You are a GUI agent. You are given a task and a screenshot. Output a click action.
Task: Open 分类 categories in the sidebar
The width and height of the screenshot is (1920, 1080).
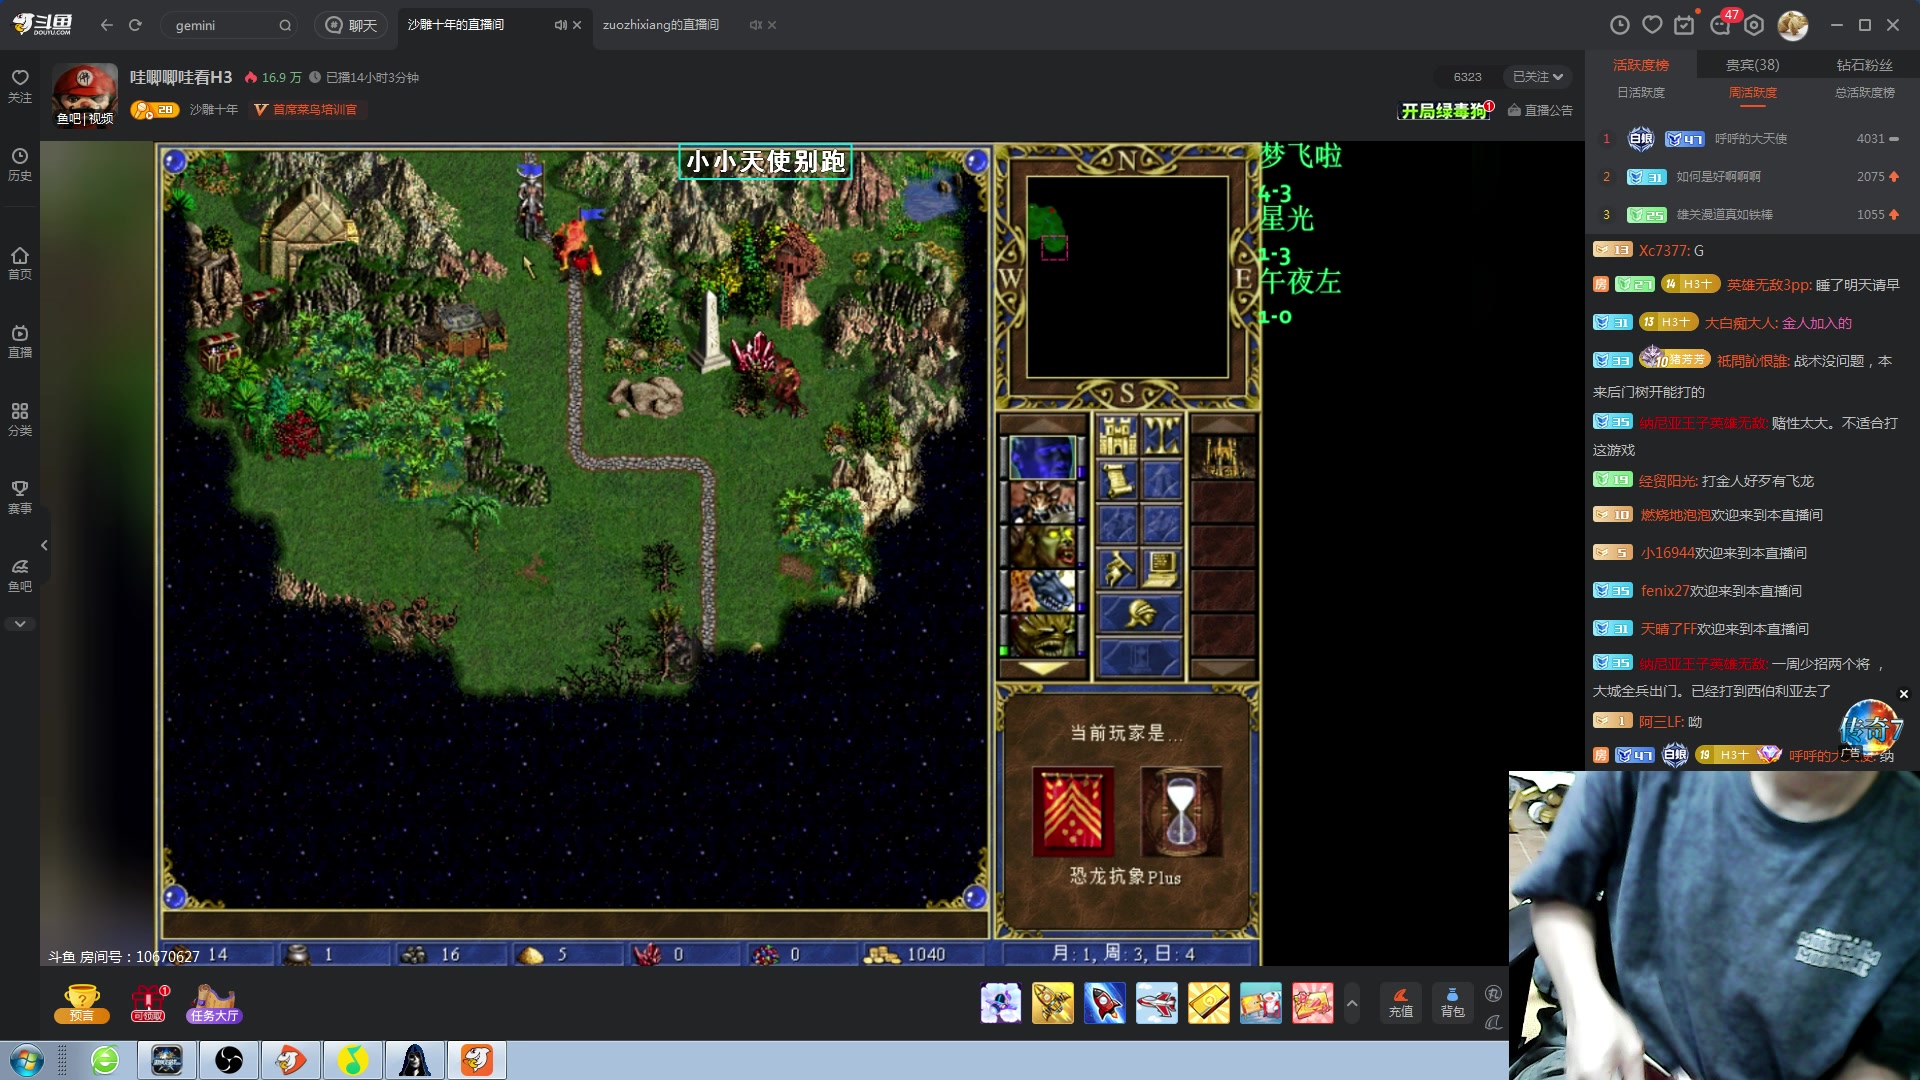20,419
